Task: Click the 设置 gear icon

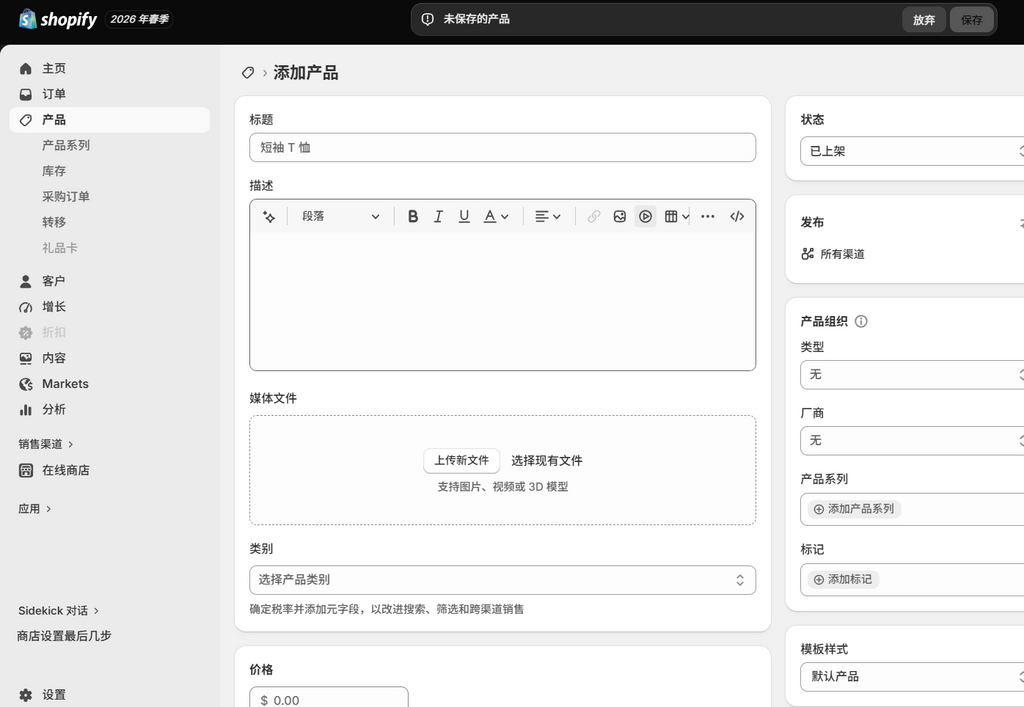Action: coord(25,695)
